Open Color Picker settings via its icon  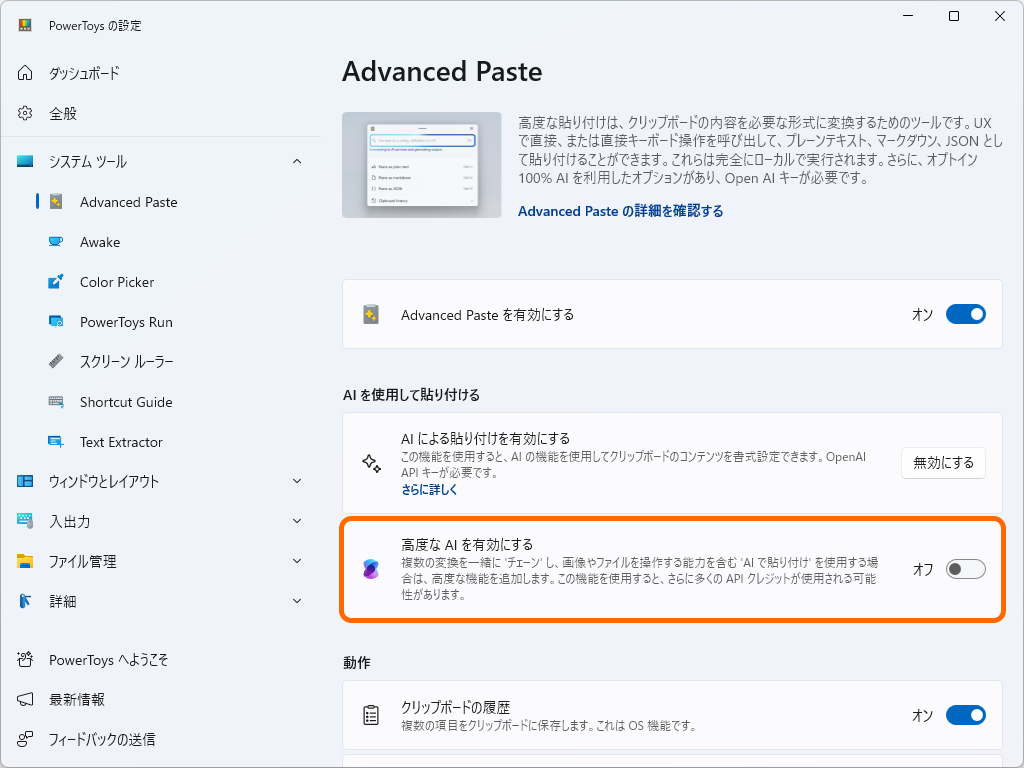tap(58, 282)
